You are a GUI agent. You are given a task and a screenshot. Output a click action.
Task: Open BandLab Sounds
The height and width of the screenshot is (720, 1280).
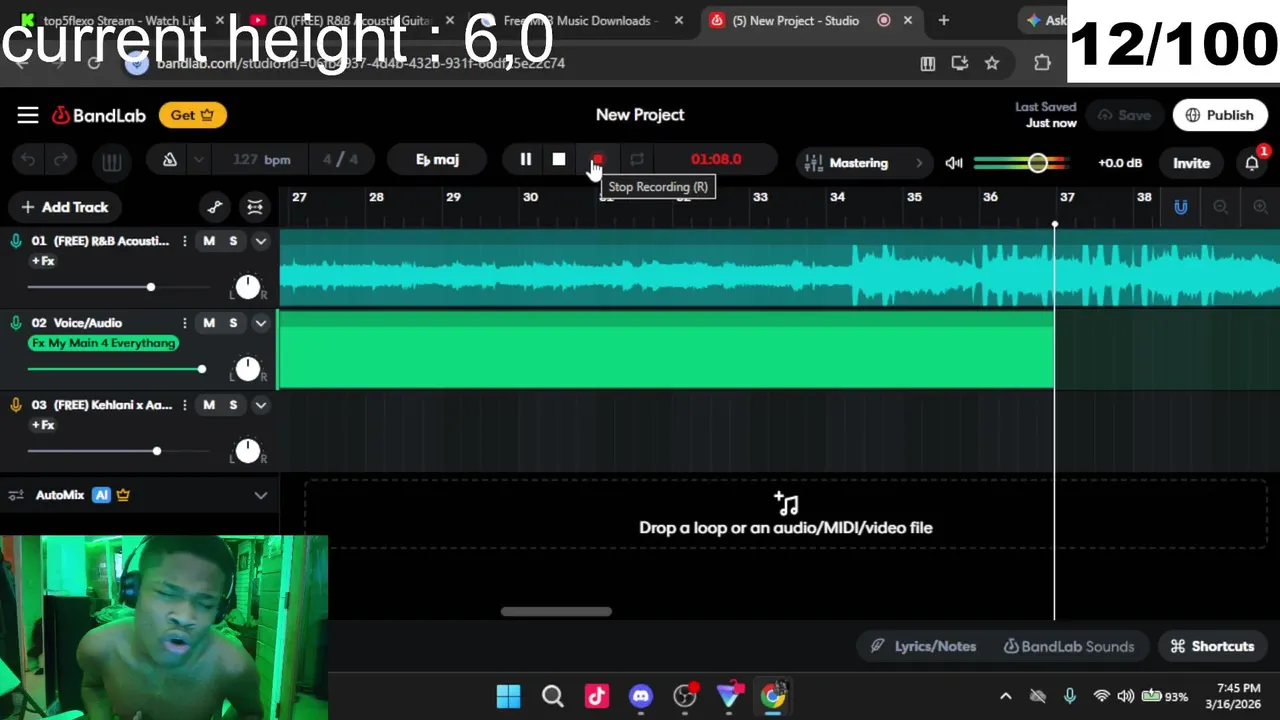[1068, 646]
